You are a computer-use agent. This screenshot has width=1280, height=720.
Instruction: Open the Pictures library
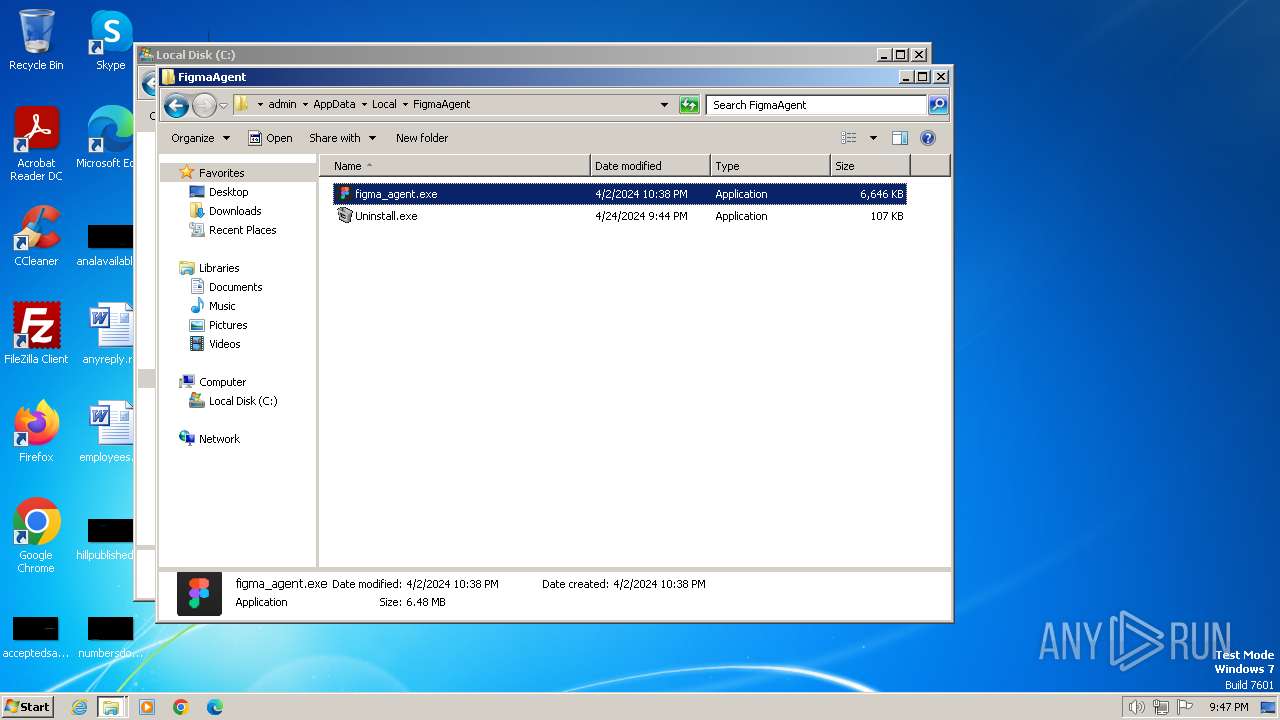point(228,325)
